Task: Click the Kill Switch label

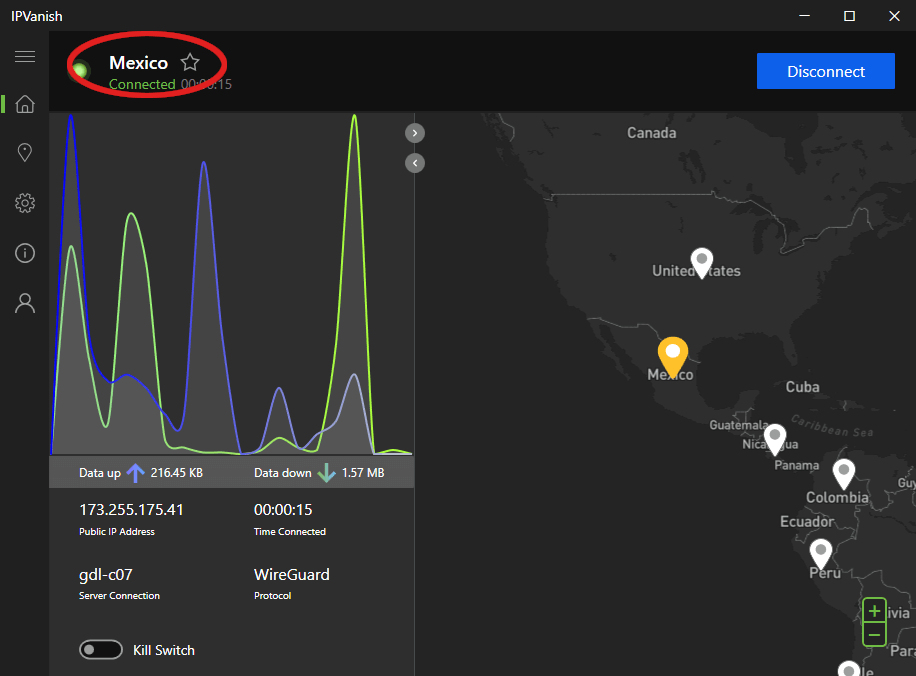Action: pos(164,650)
